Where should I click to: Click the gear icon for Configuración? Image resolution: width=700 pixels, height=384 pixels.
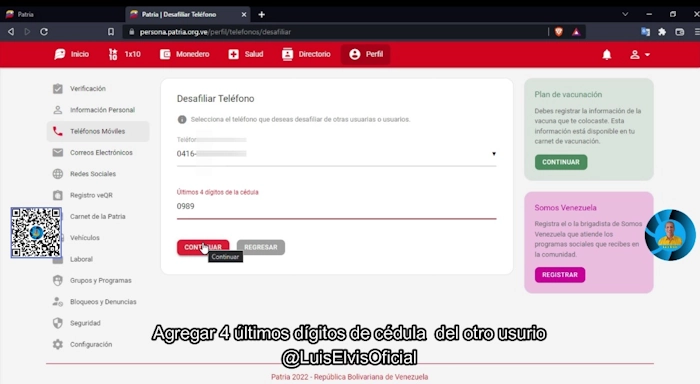coord(58,344)
